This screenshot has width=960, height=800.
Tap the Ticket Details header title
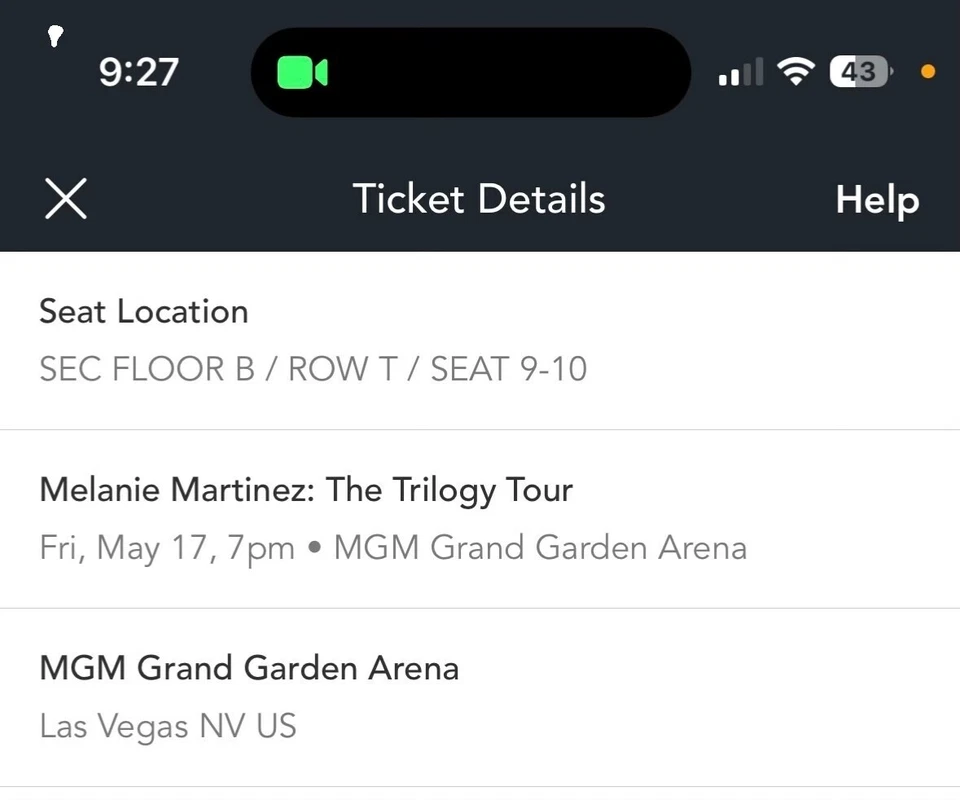pyautogui.click(x=479, y=199)
